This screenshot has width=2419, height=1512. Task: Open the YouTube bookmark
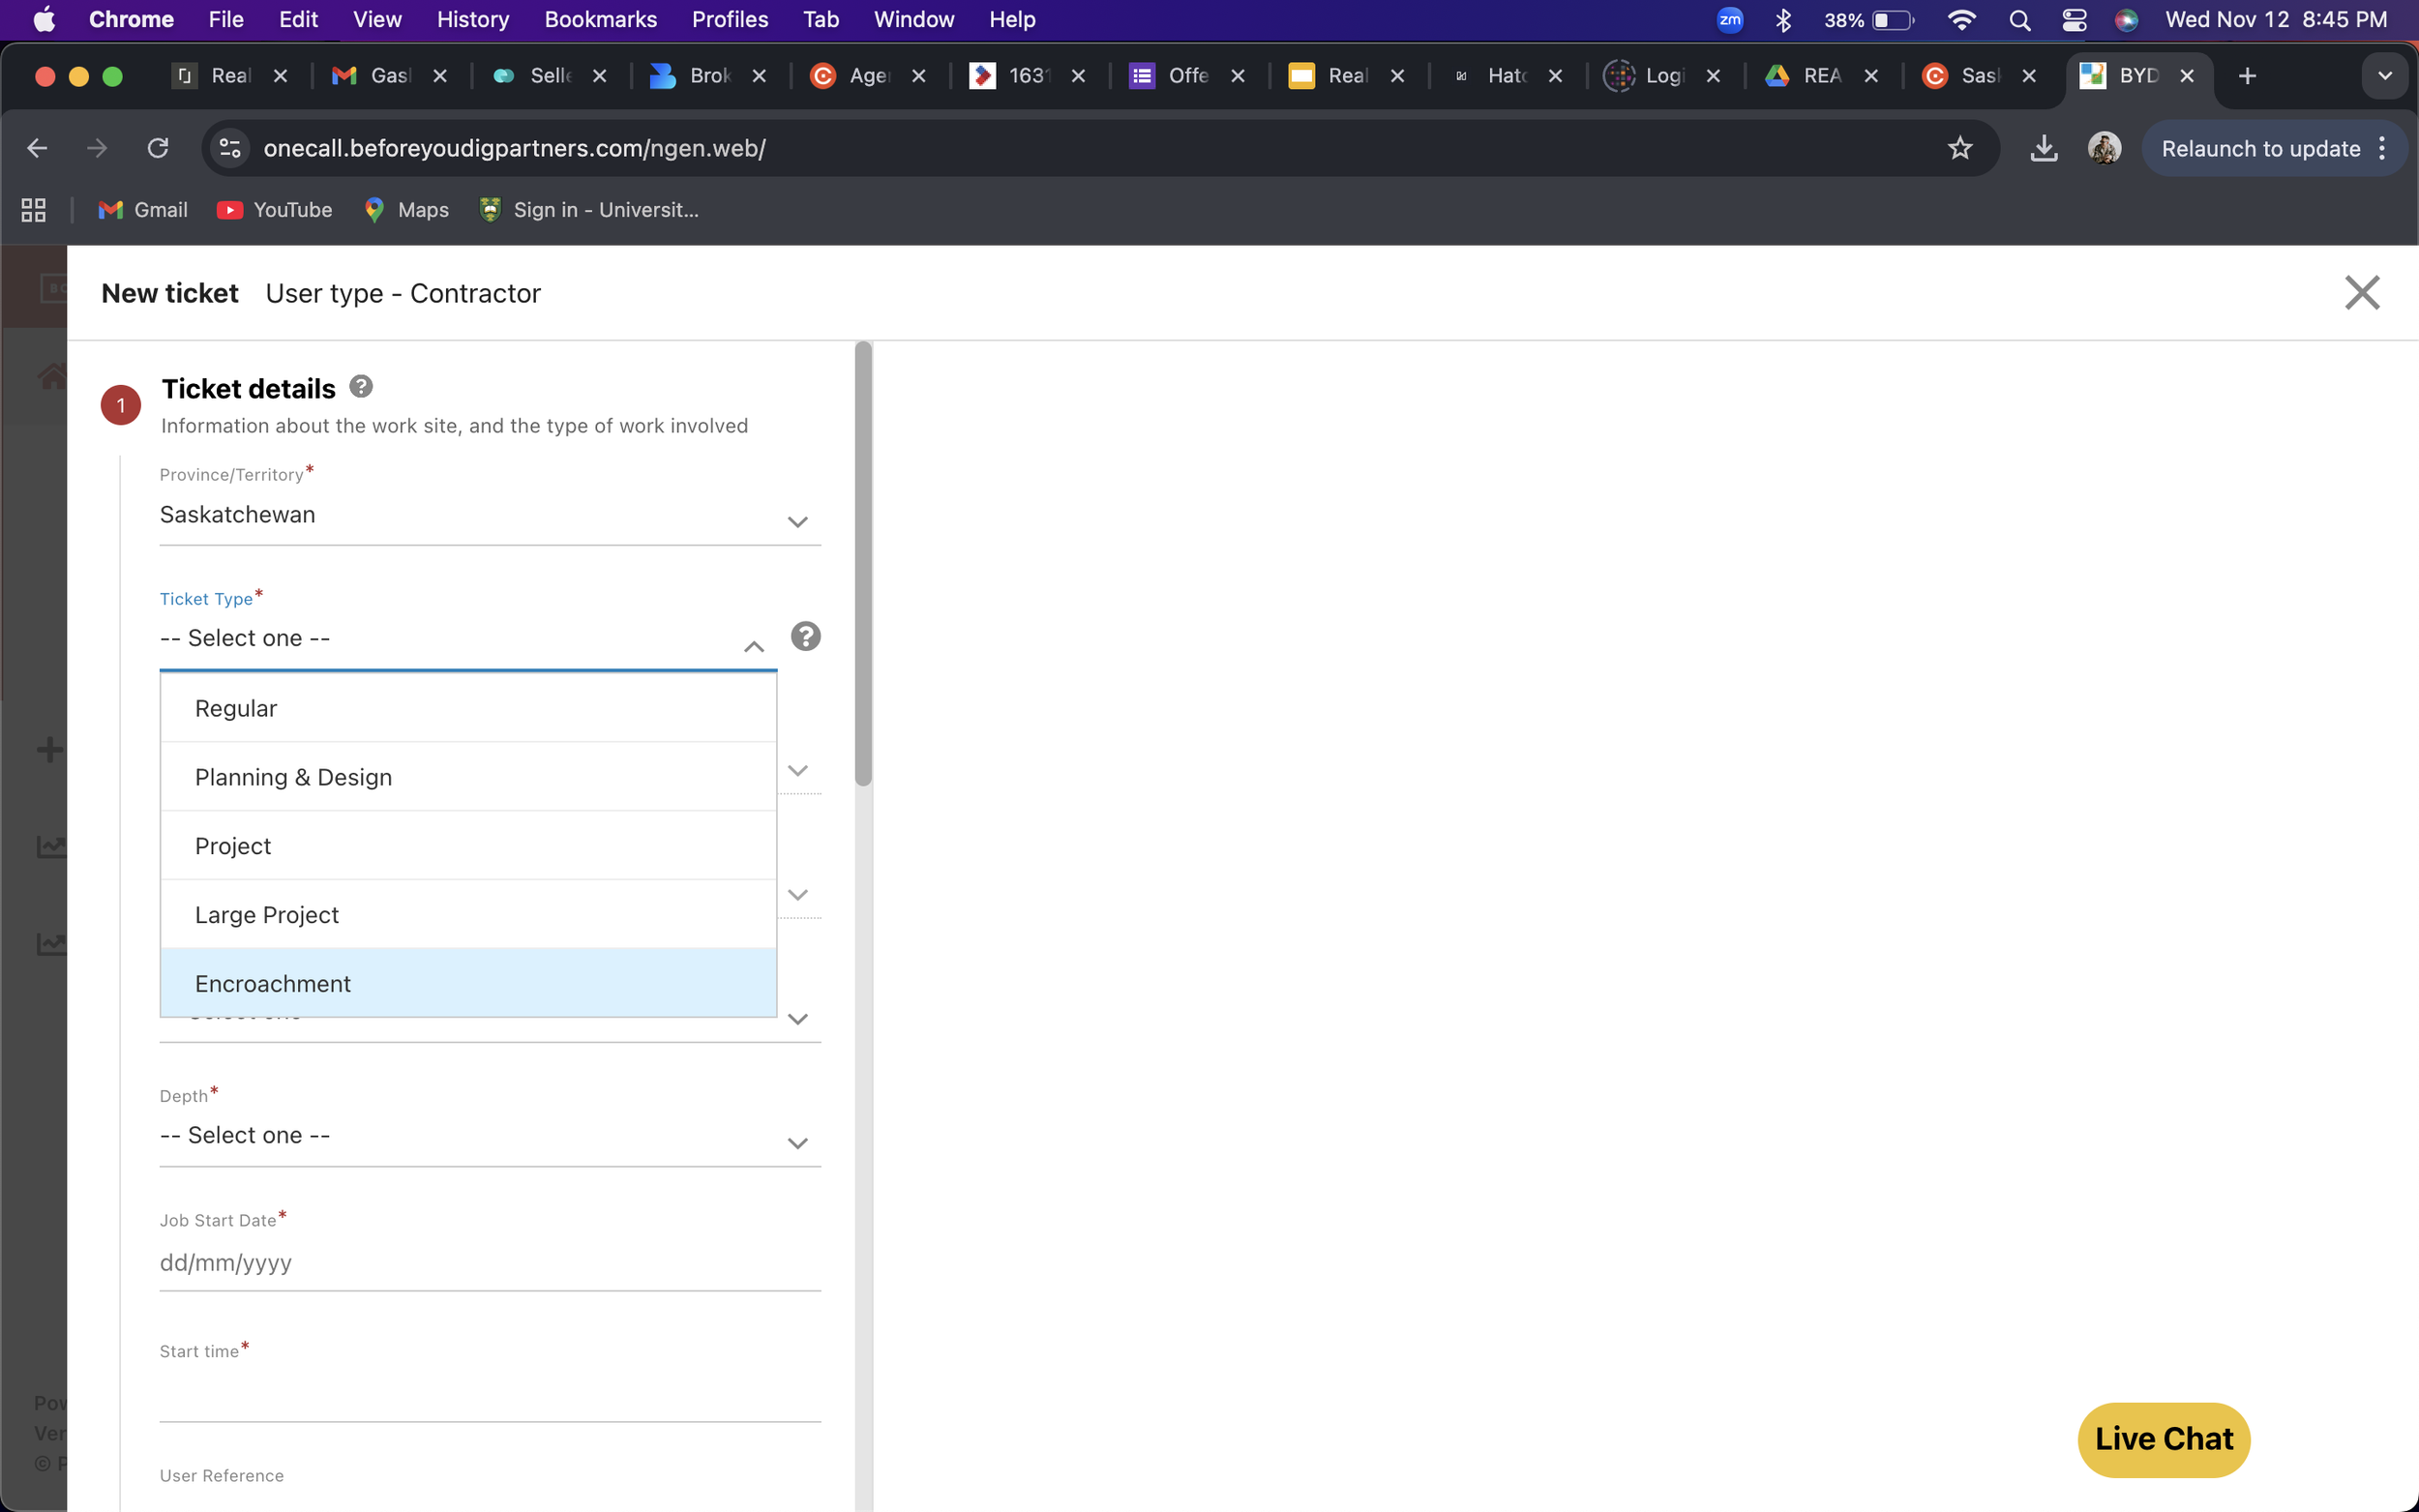tap(274, 210)
